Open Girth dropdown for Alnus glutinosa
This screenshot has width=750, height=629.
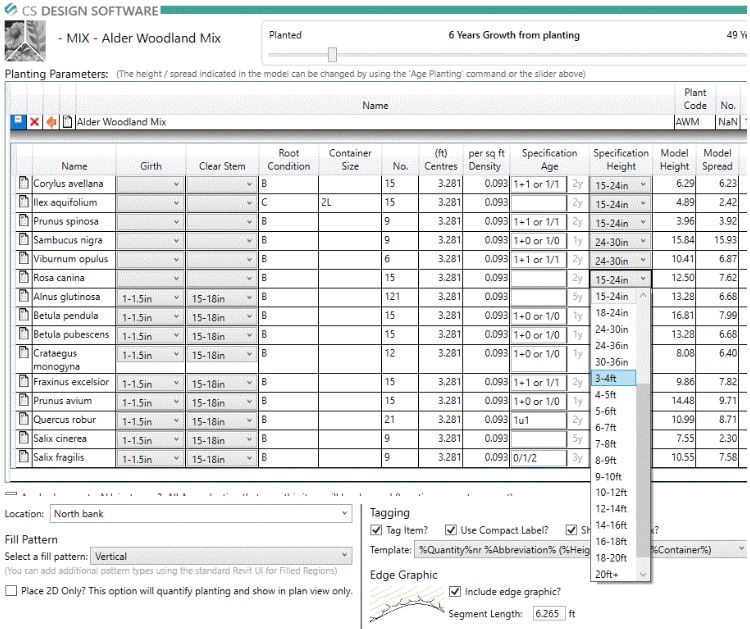150,298
